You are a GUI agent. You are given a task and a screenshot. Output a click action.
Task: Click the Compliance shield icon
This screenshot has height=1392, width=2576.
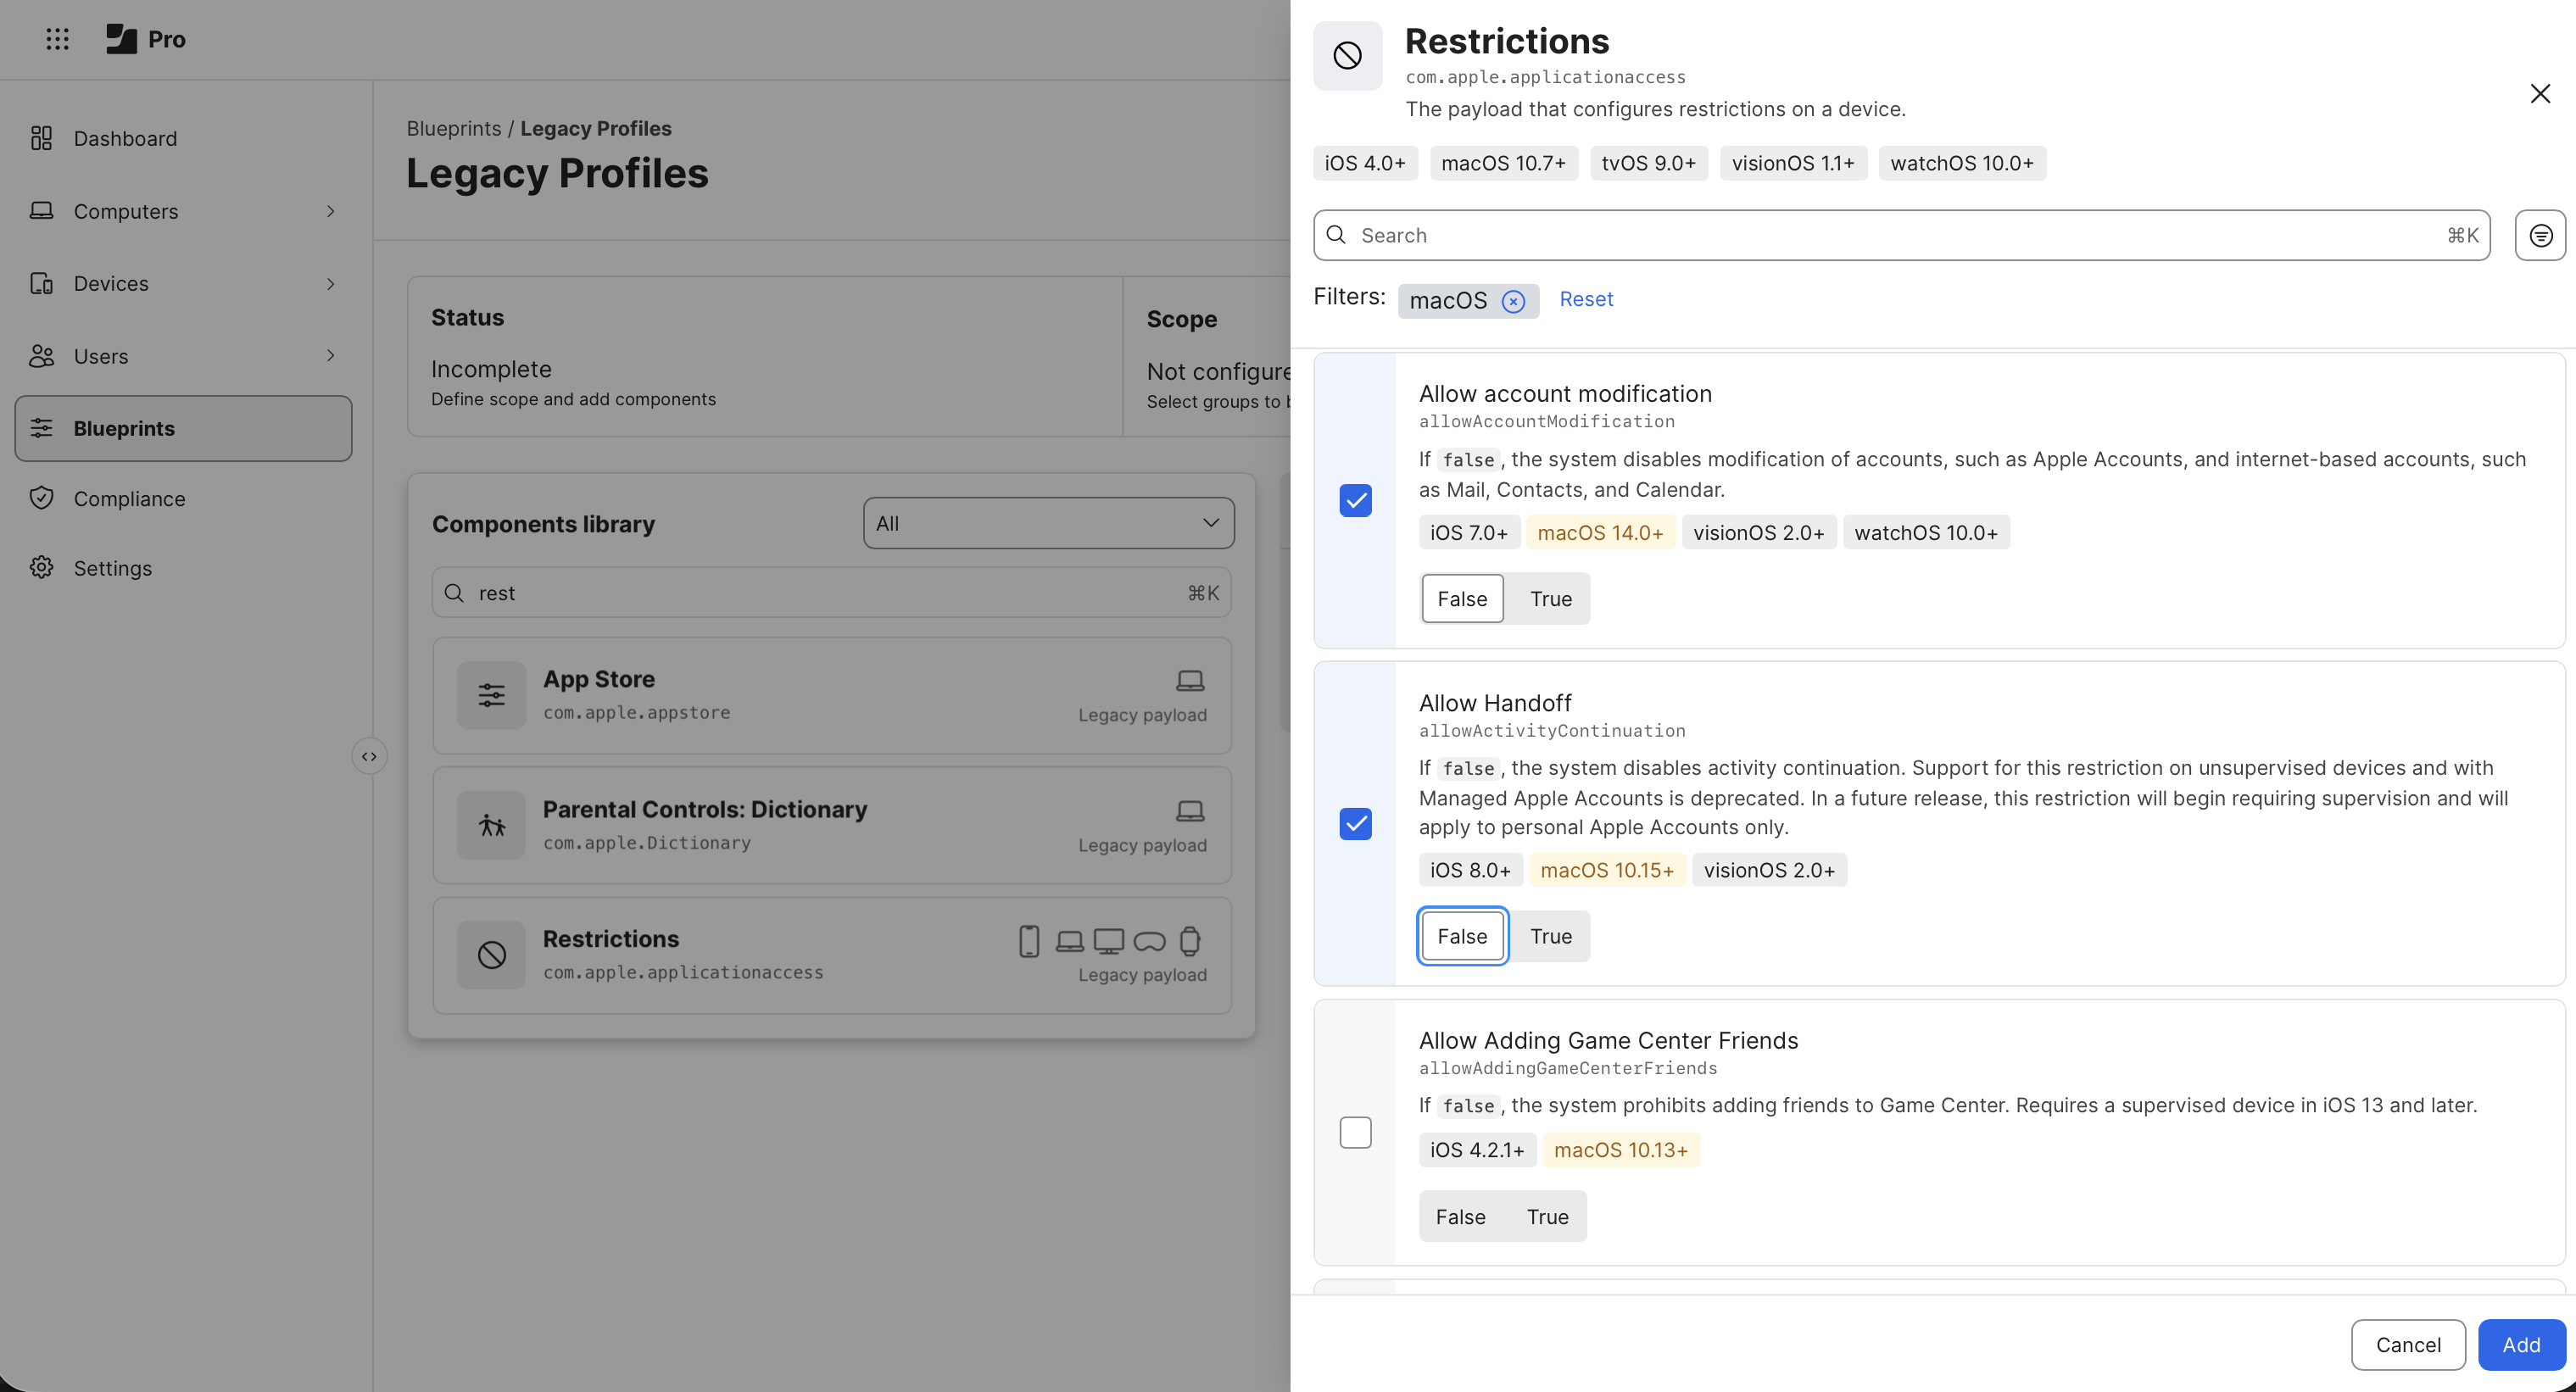point(41,498)
